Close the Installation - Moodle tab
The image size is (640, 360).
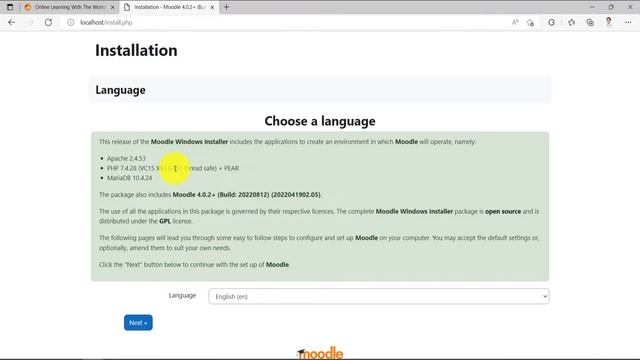click(212, 7)
